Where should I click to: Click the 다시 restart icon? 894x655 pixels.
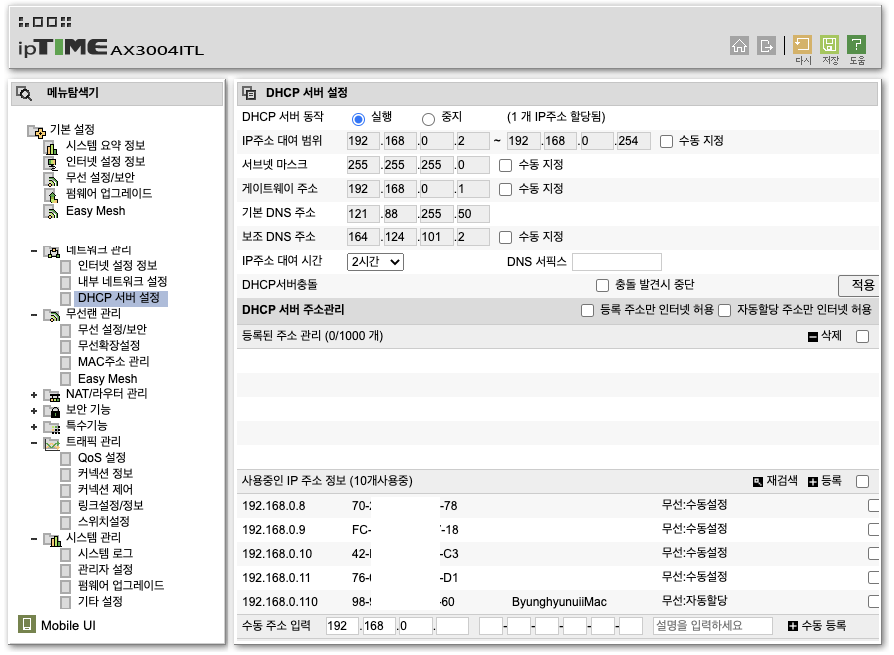coord(802,44)
